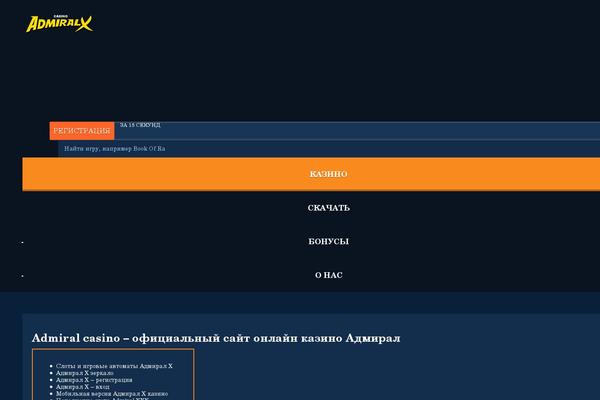
Task: Click the 'Admiral casino – официальный сайт' heading
Action: [216, 338]
